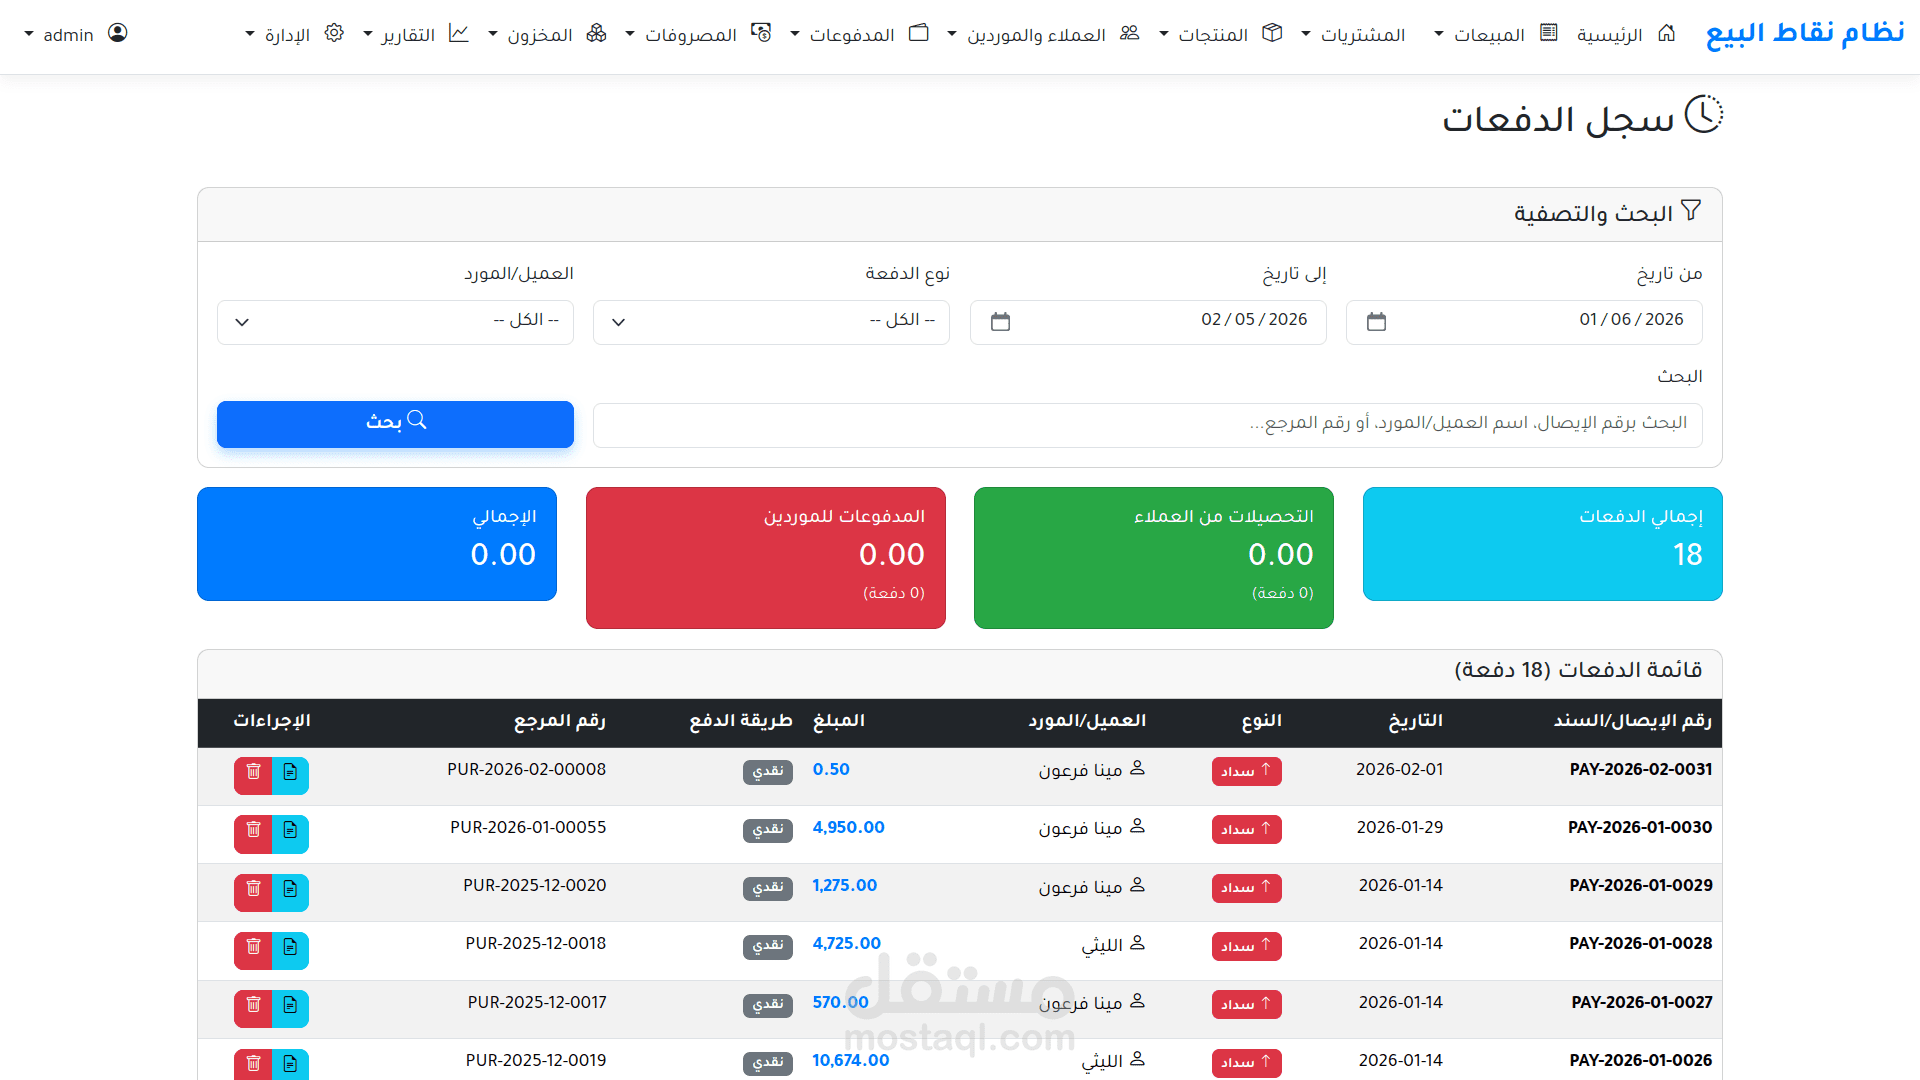The width and height of the screenshot is (1920, 1080).
Task: Click the home icon beside الرئيسية
Action: (x=1666, y=33)
